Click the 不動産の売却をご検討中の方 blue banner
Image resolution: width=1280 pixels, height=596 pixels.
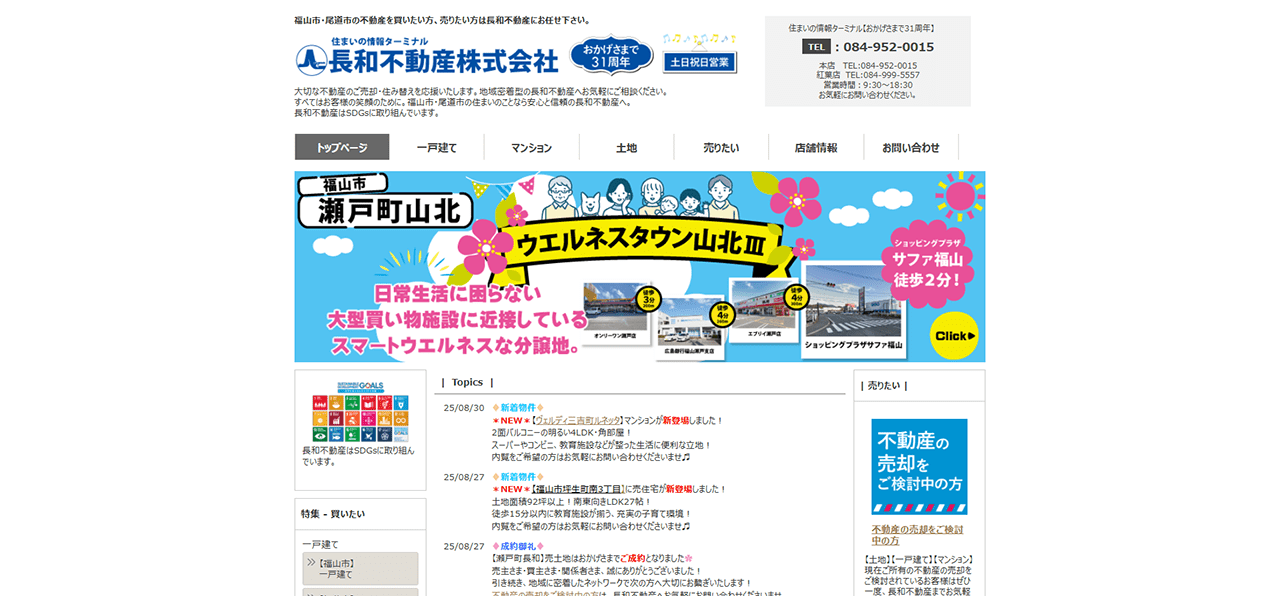919,466
